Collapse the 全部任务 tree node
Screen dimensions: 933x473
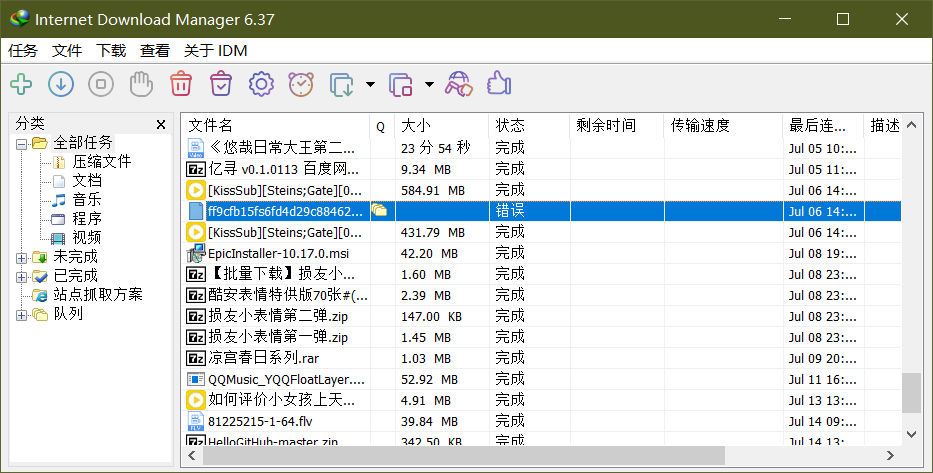coord(21,144)
